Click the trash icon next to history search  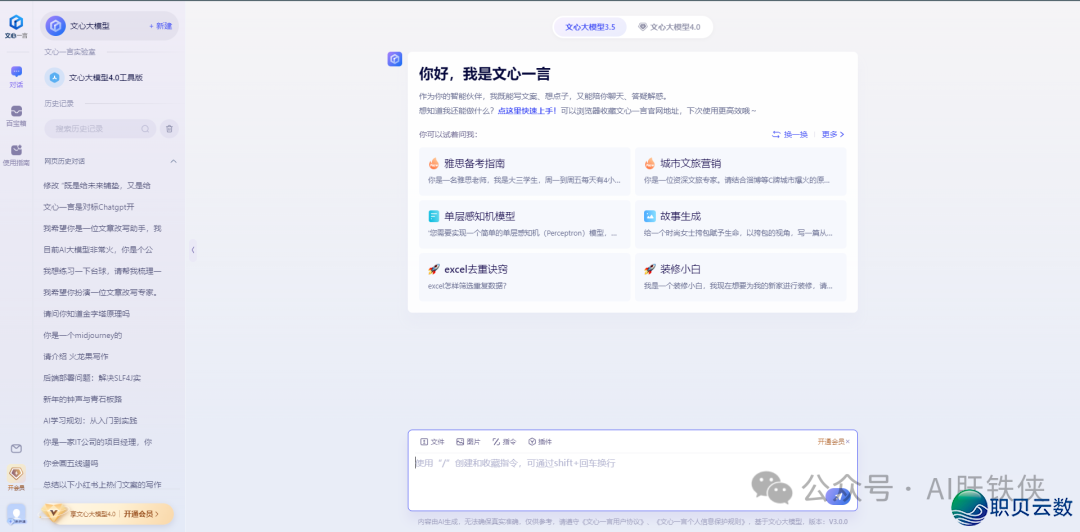click(169, 128)
